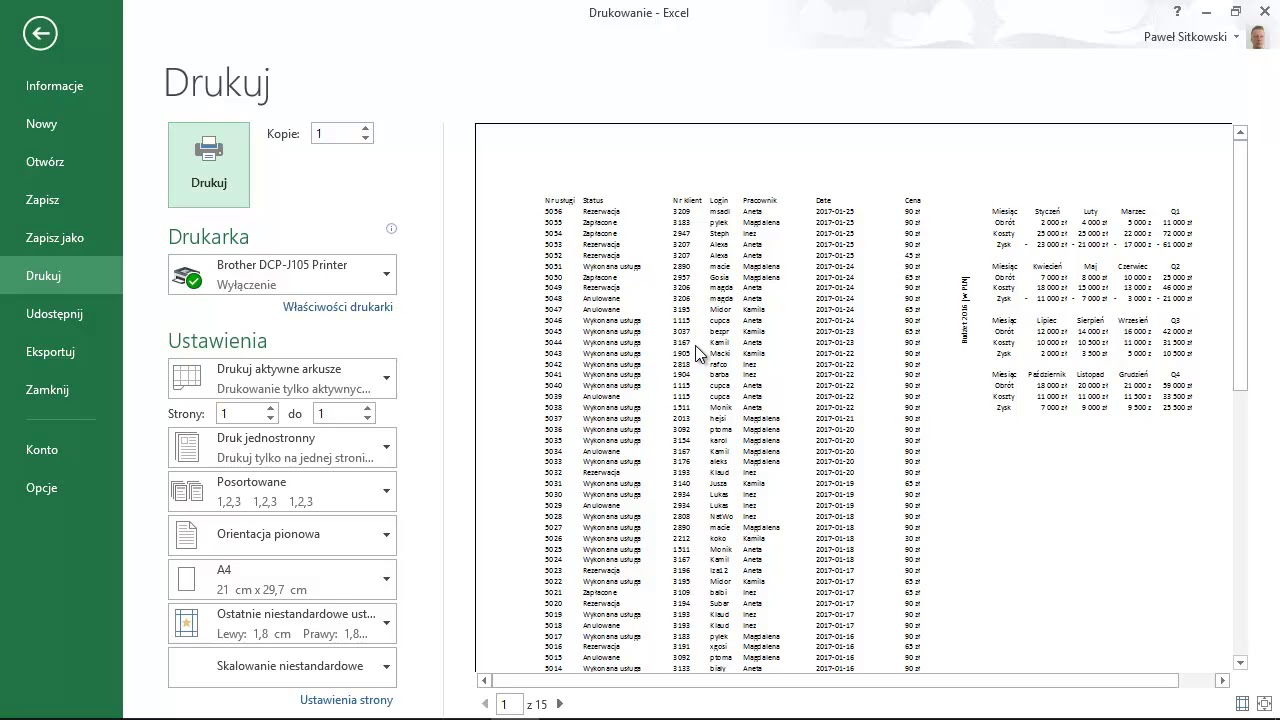
Task: Click zoom to page icon
Action: [1264, 704]
